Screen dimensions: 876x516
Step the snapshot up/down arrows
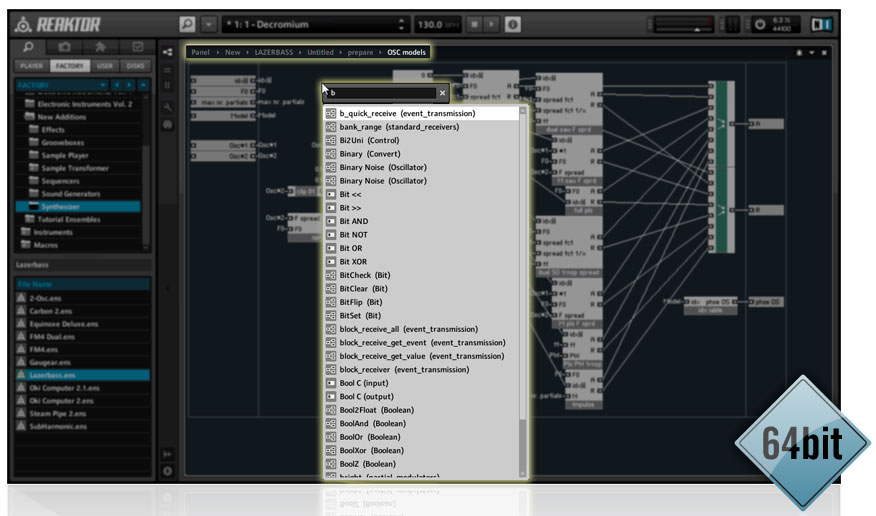[x=401, y=25]
